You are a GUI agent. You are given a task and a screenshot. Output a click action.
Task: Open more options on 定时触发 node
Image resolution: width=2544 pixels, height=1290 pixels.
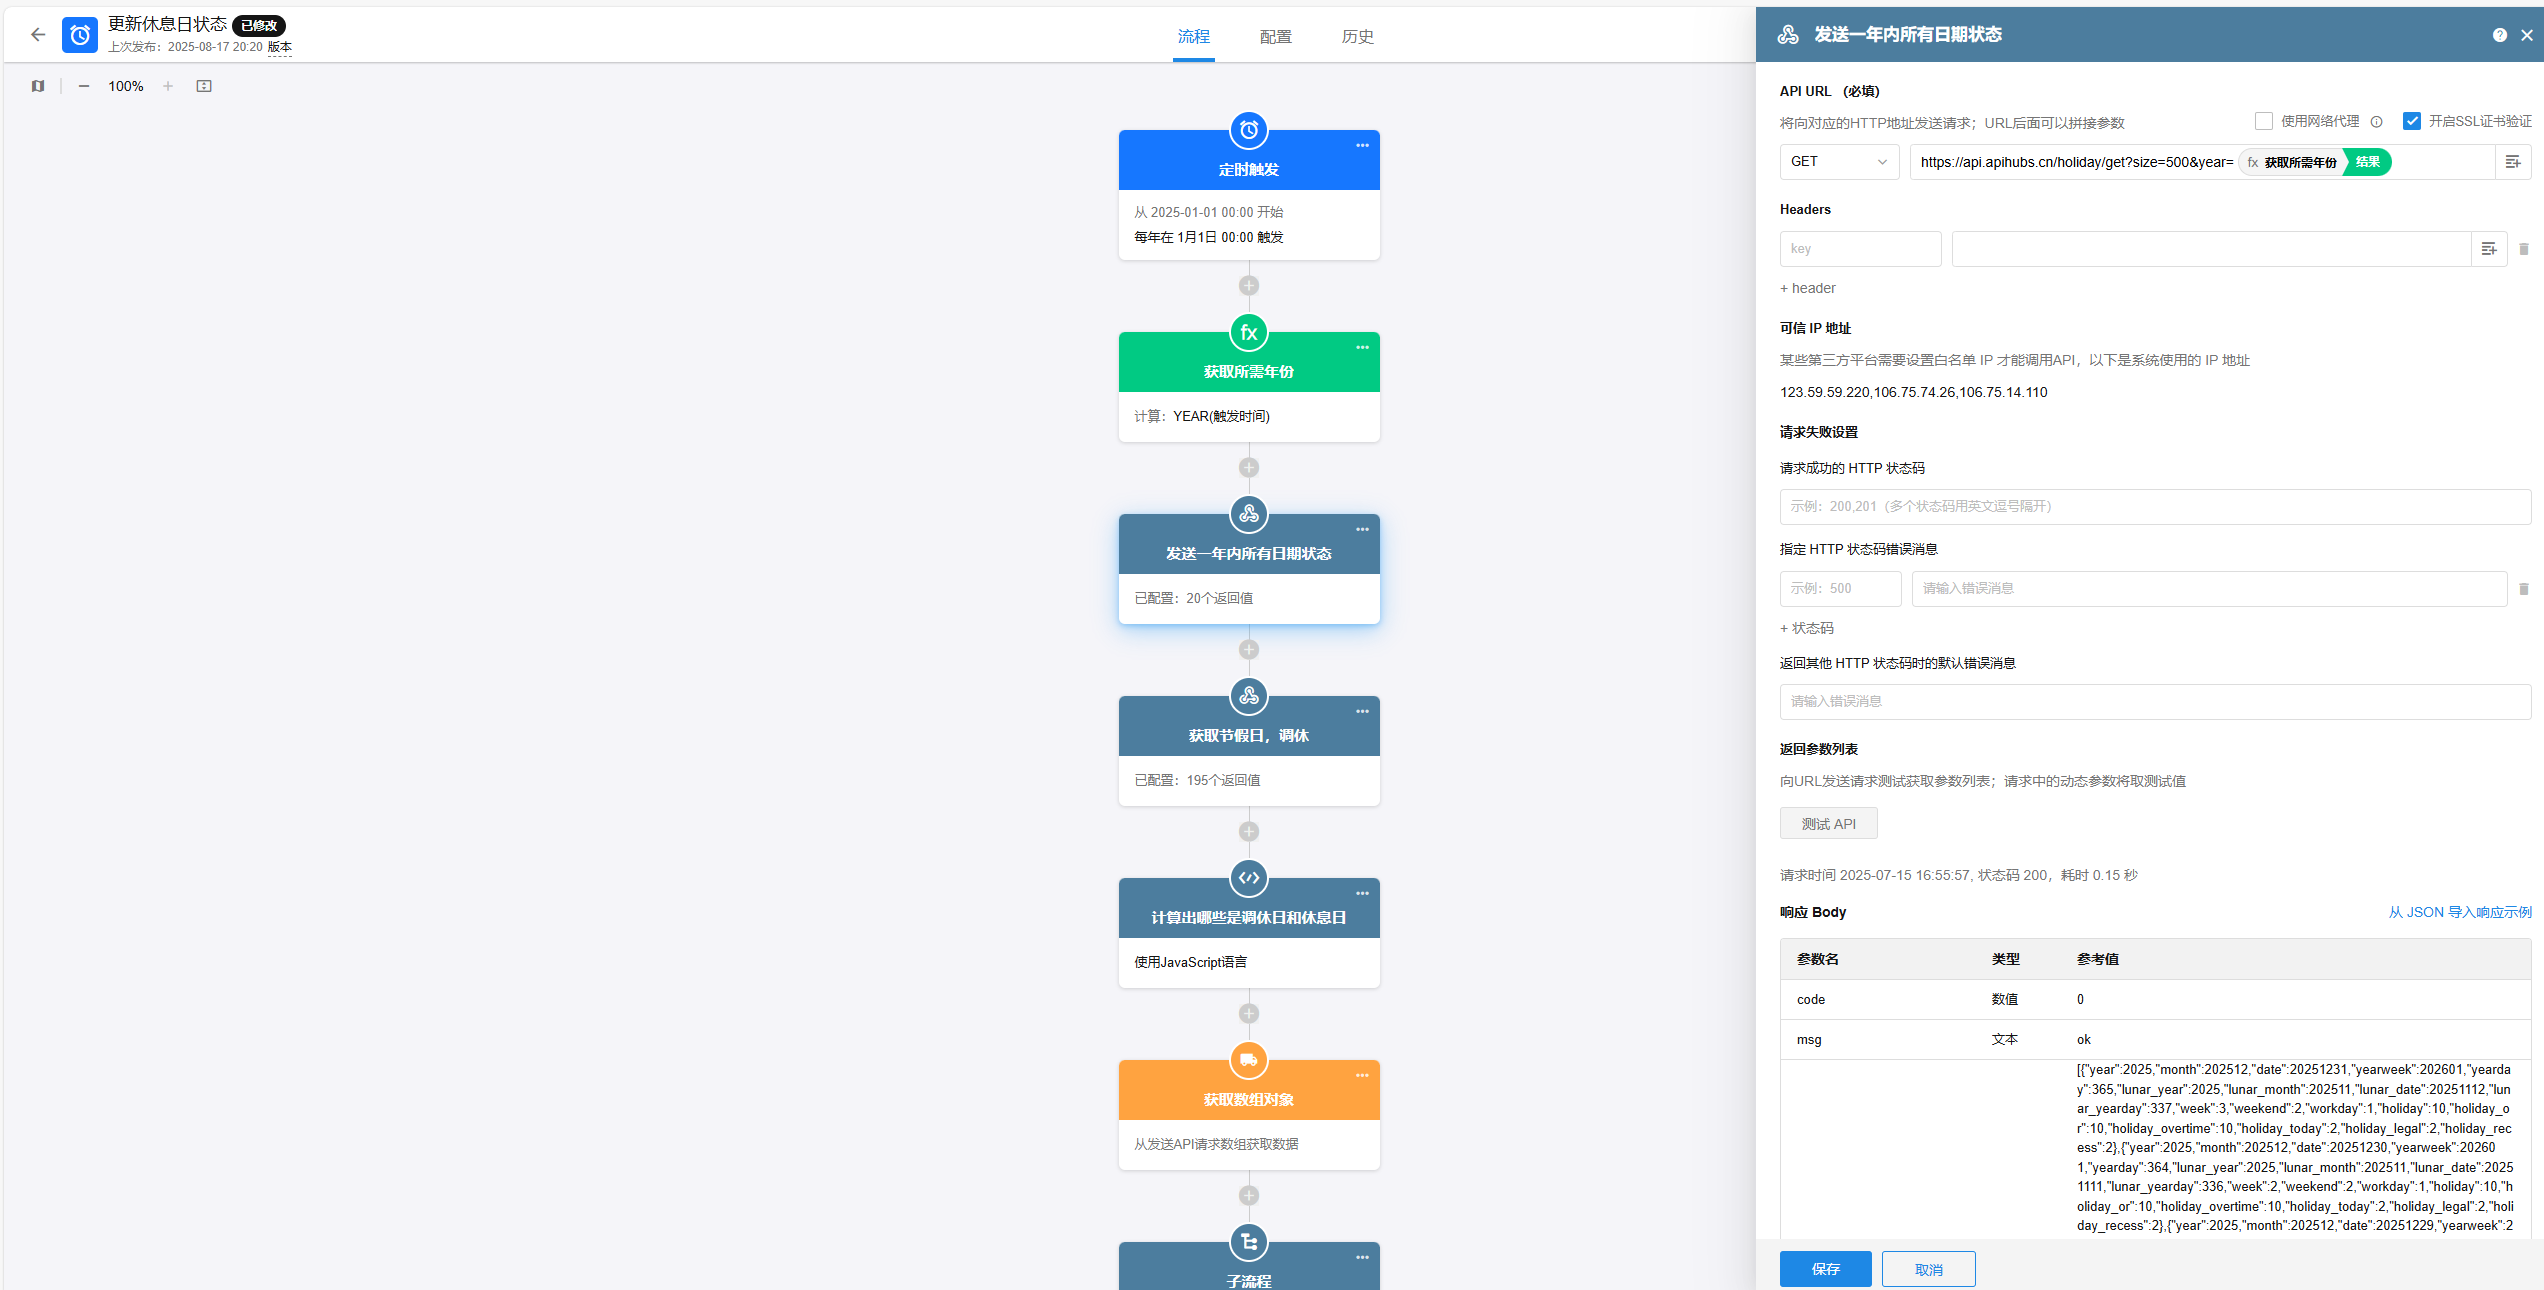1362,146
